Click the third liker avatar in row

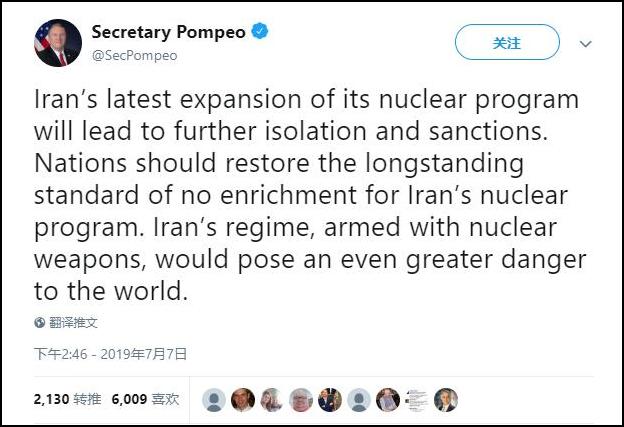pyautogui.click(x=272, y=400)
